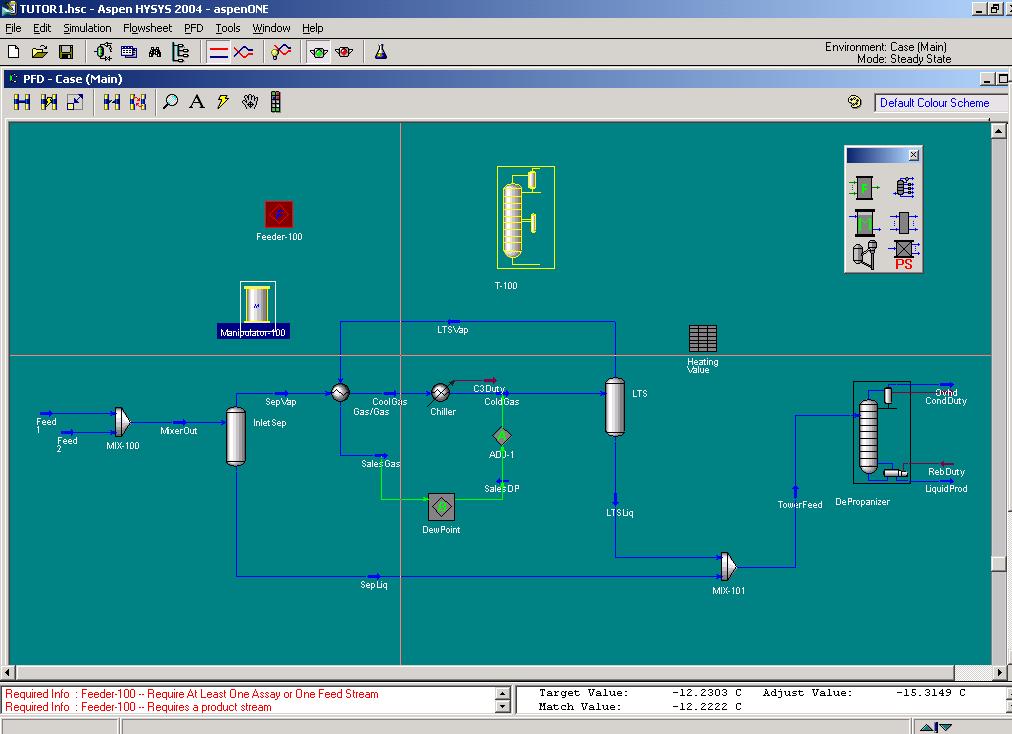Select the Manipulator-100 unit icon
The image size is (1012, 734).
[258, 303]
